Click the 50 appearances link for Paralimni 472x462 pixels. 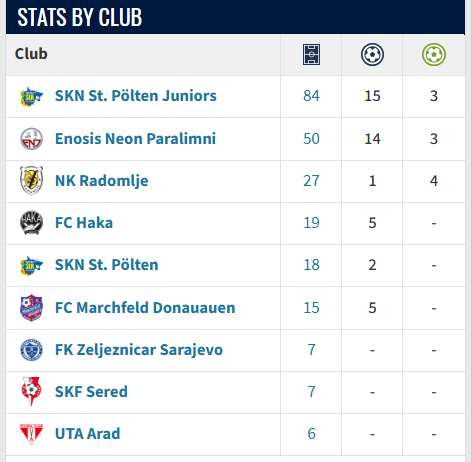(x=311, y=139)
